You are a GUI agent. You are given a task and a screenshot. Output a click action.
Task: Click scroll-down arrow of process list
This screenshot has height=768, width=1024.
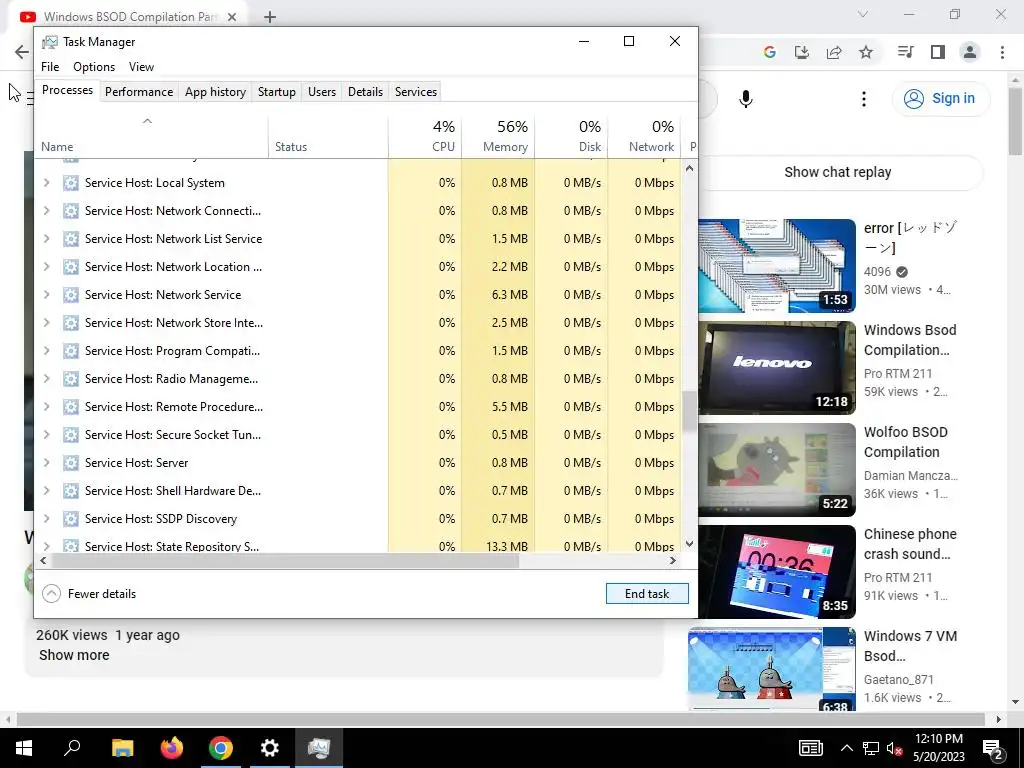click(689, 543)
